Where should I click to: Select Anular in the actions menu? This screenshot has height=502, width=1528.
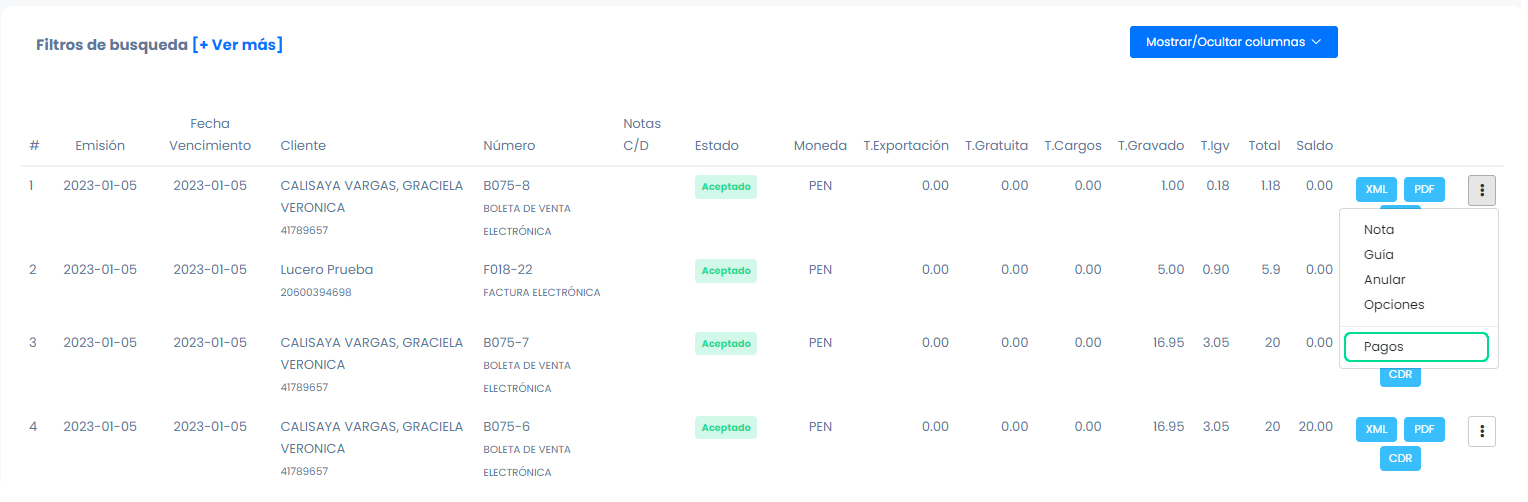pyautogui.click(x=1384, y=280)
